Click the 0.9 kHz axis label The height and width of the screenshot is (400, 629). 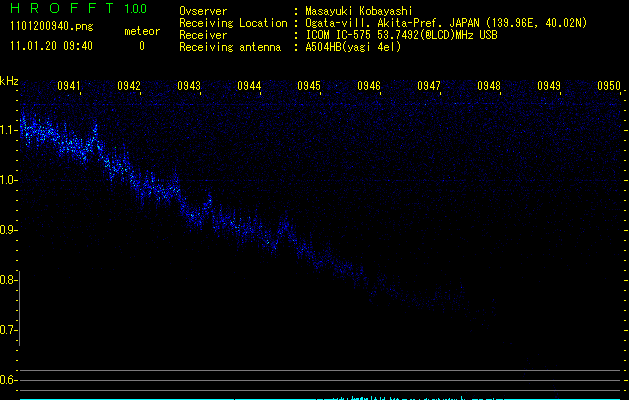pos(9,230)
